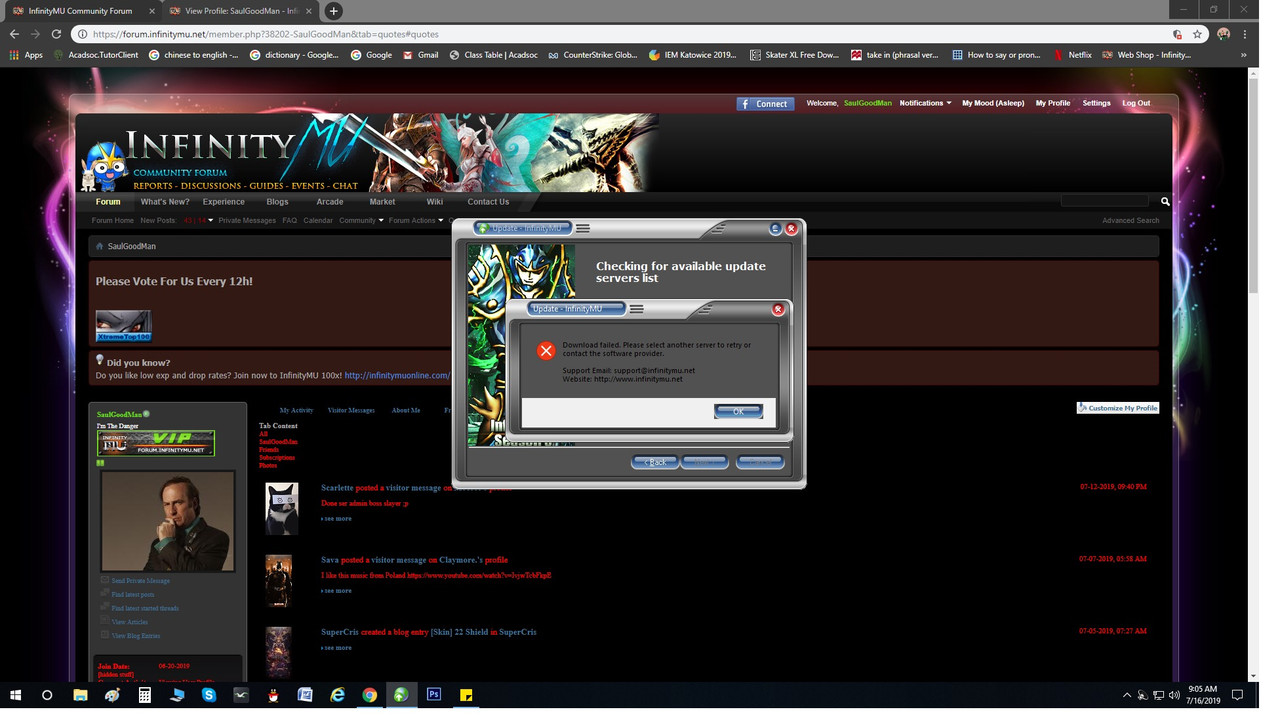
Task: Expand the Forum Actions dropdown
Action: (x=415, y=220)
